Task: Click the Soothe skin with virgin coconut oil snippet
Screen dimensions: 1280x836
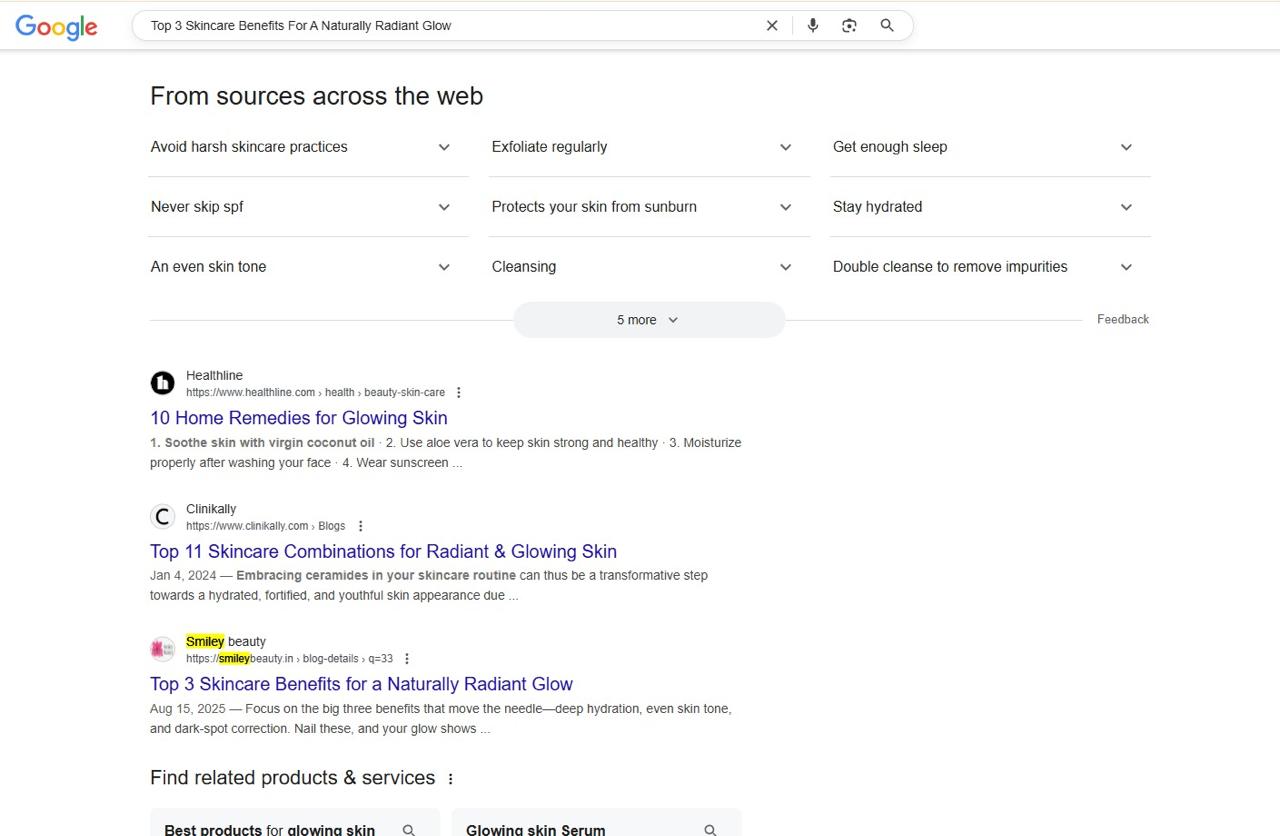Action: click(x=262, y=443)
